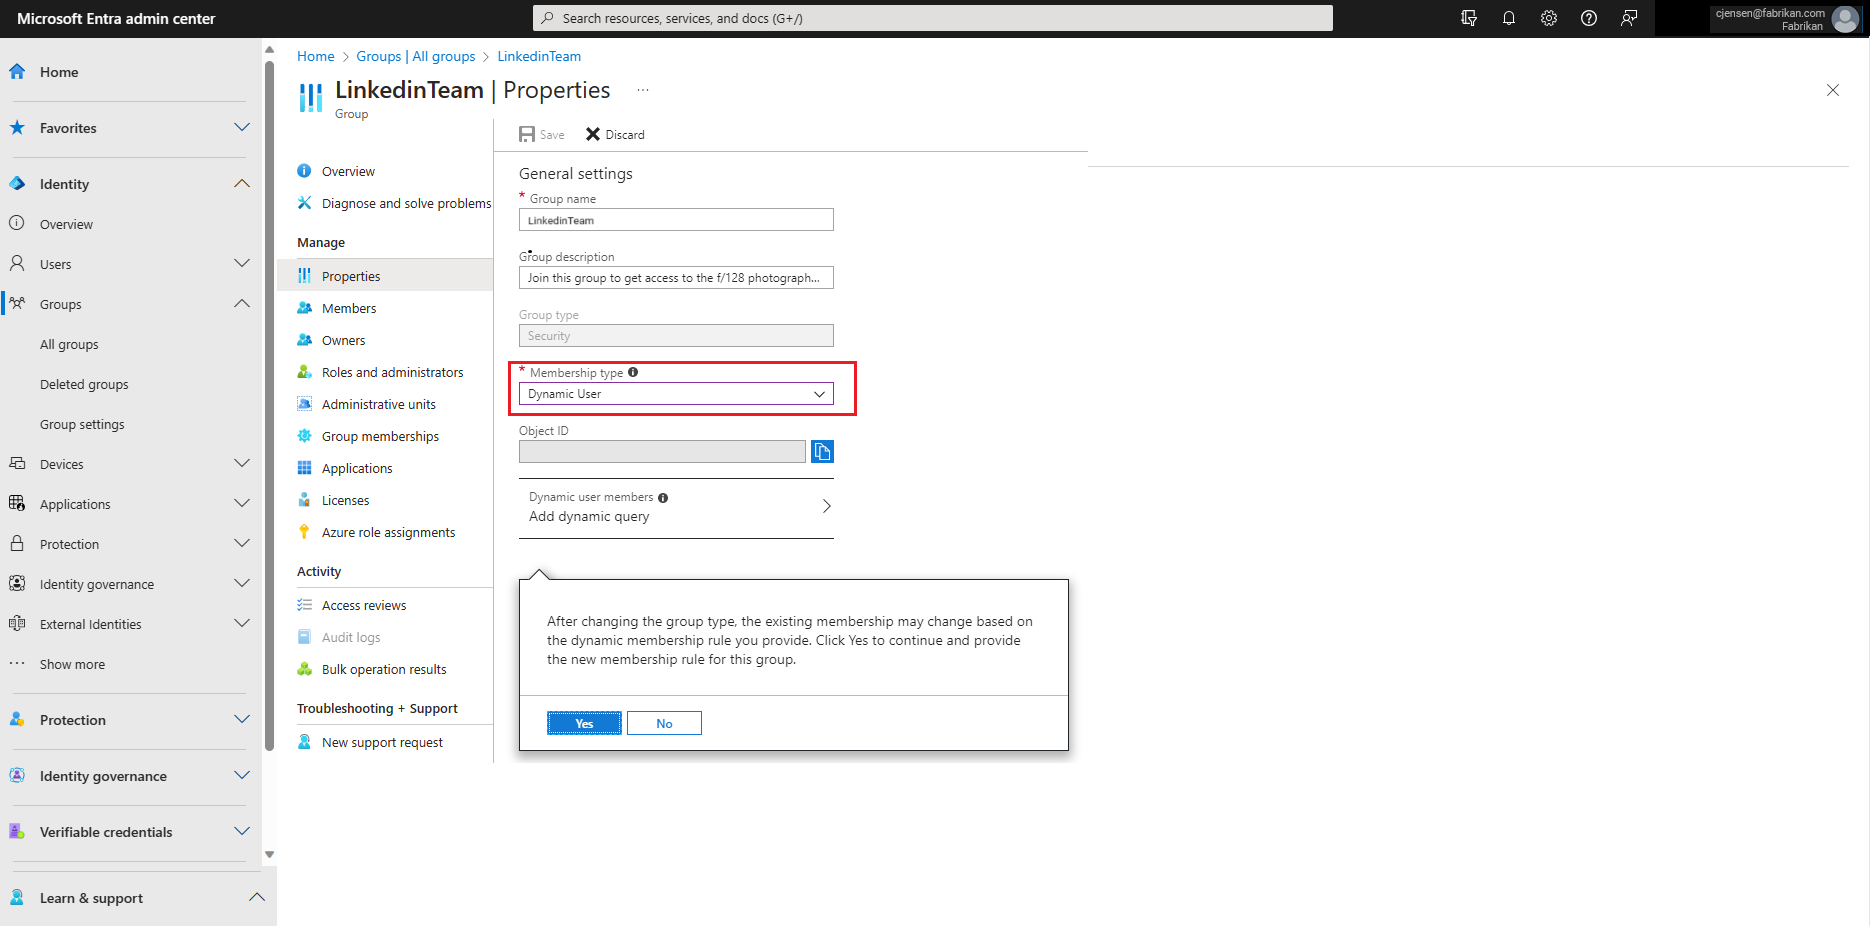Confirm with the Yes button
Viewport: 1870px width, 926px height.
(584, 723)
